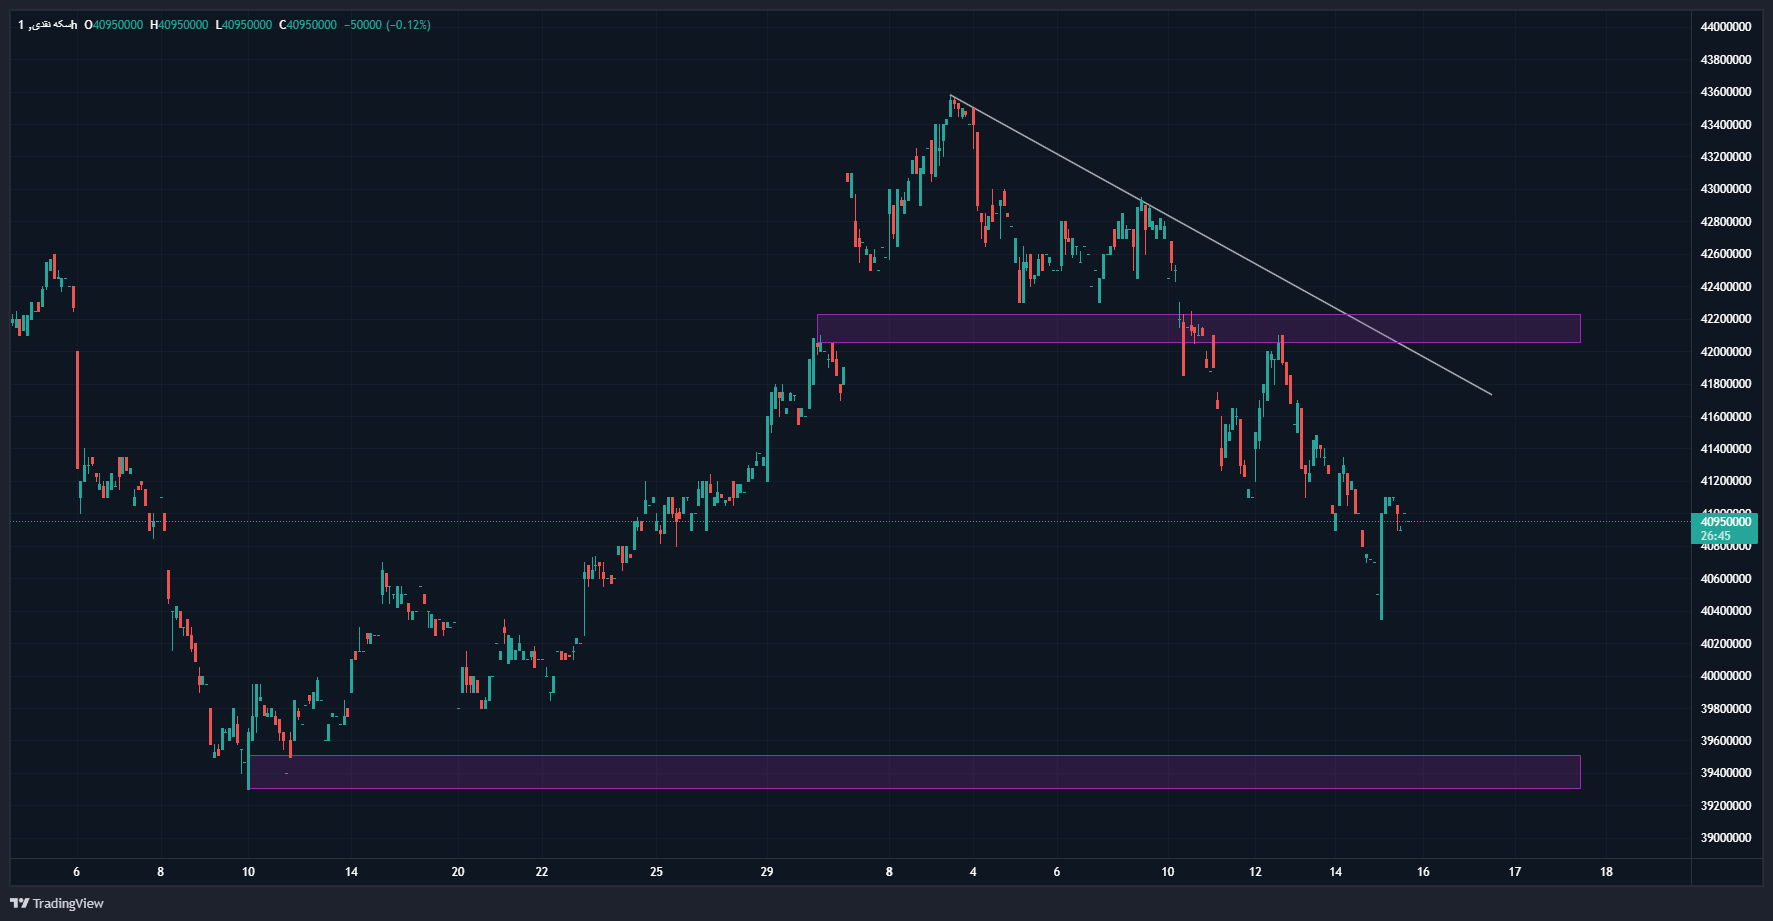Click the 43600000 price axis label

(x=1725, y=92)
